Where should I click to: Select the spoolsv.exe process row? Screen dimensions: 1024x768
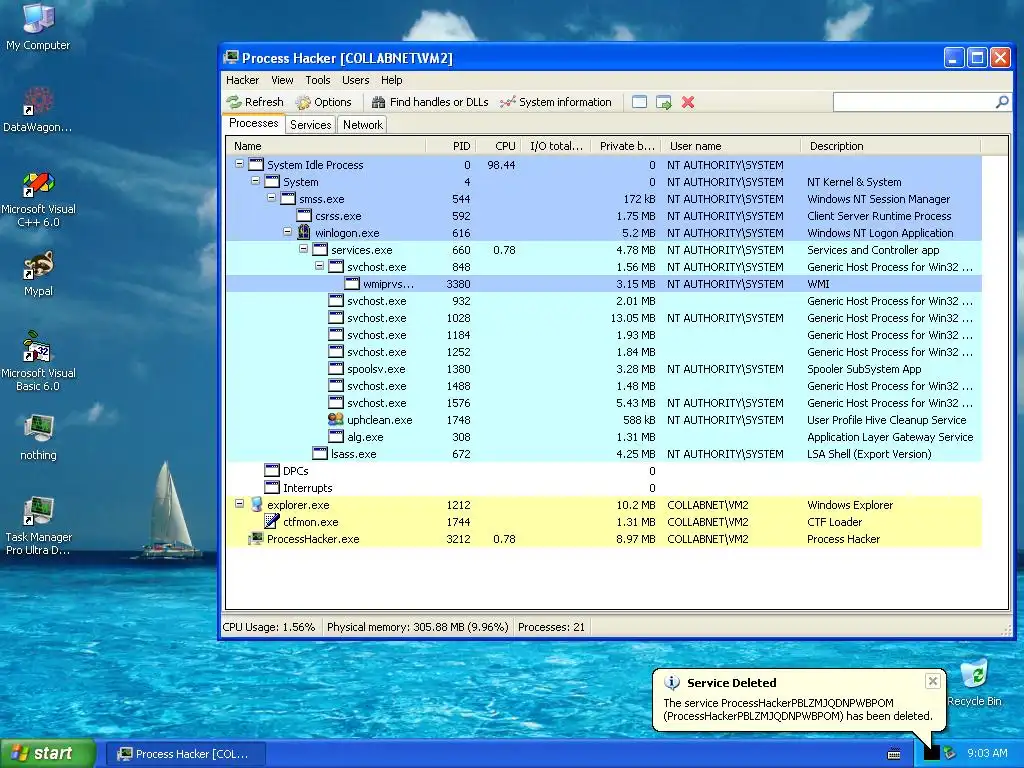click(603, 369)
